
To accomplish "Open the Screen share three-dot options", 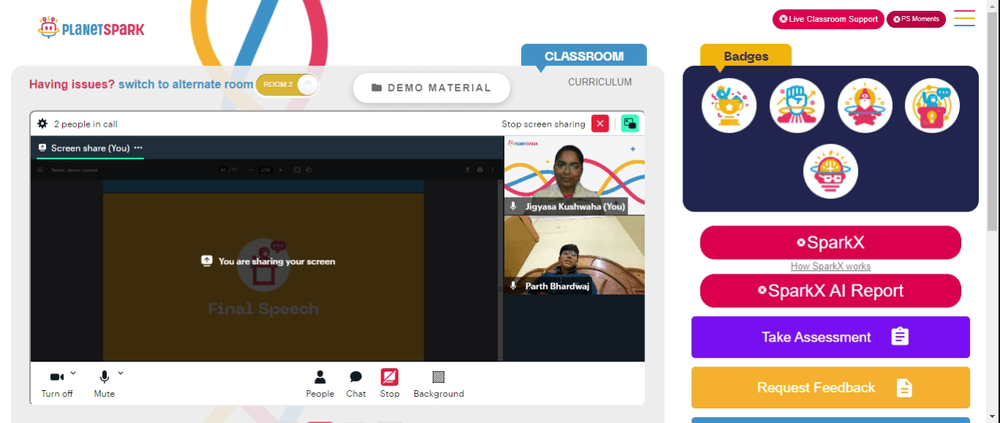I will pos(138,148).
